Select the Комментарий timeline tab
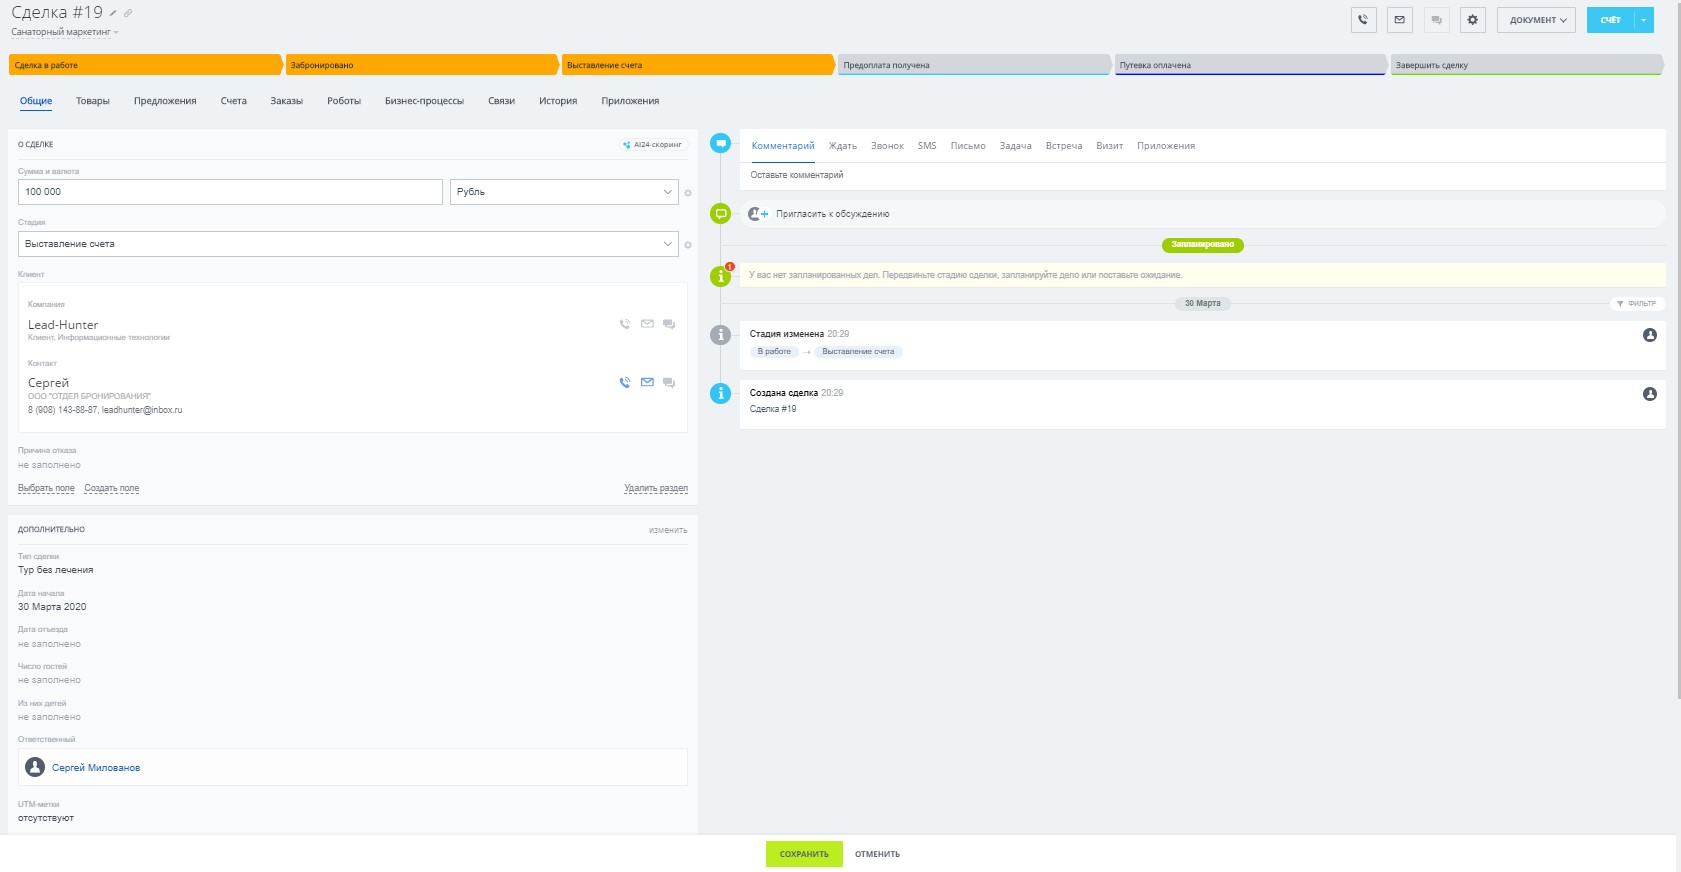This screenshot has width=1681, height=872. (x=783, y=146)
